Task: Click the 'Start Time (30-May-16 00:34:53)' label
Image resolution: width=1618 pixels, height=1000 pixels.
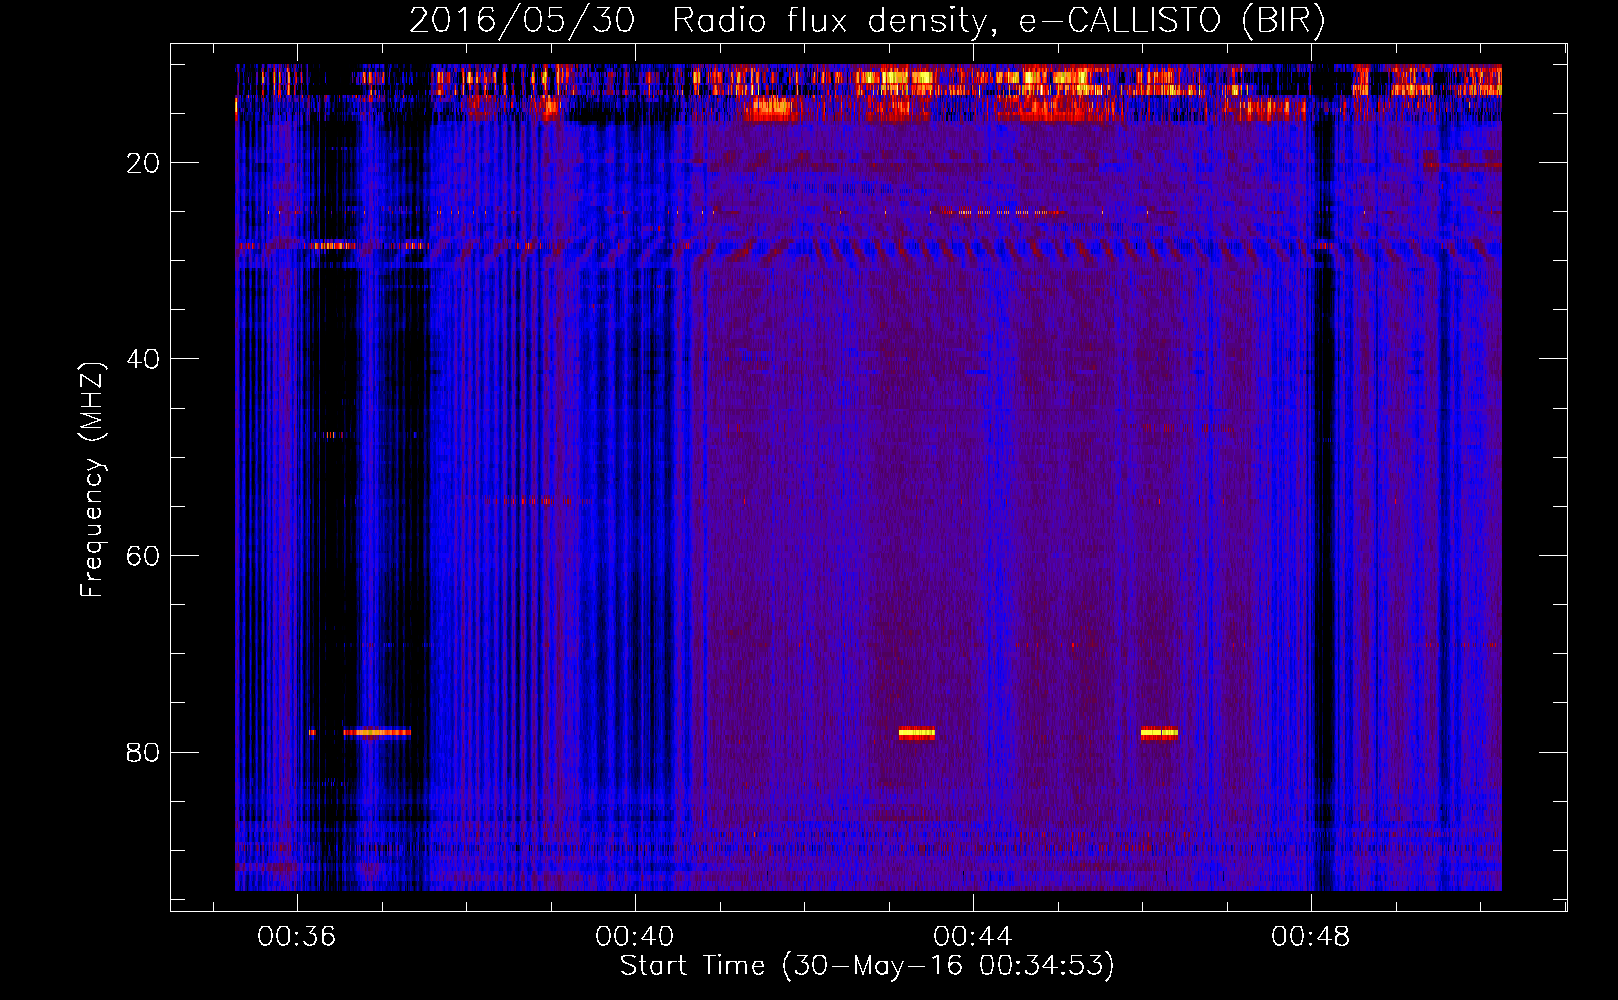Action: (x=867, y=966)
